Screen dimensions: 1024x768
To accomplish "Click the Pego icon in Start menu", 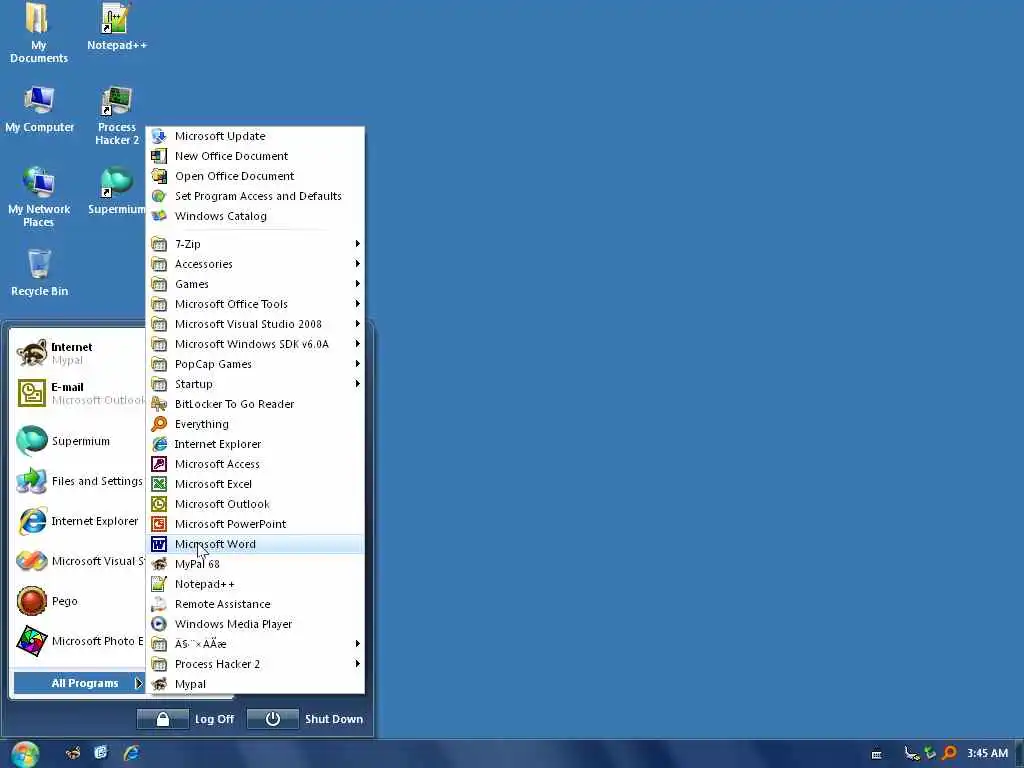I will coord(31,601).
